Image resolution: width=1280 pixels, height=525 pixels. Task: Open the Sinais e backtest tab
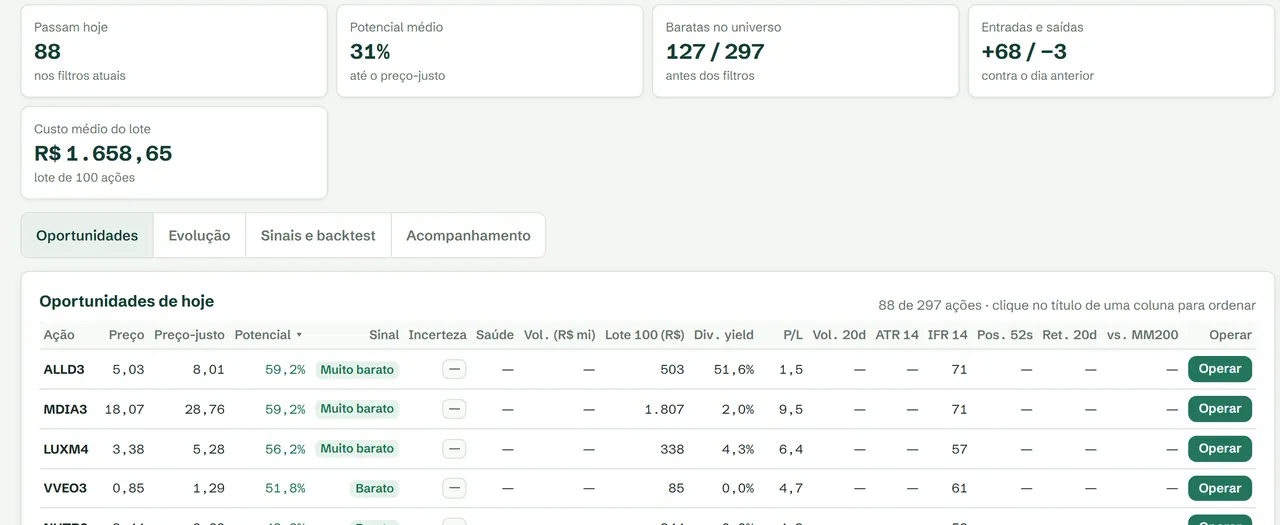tap(318, 235)
